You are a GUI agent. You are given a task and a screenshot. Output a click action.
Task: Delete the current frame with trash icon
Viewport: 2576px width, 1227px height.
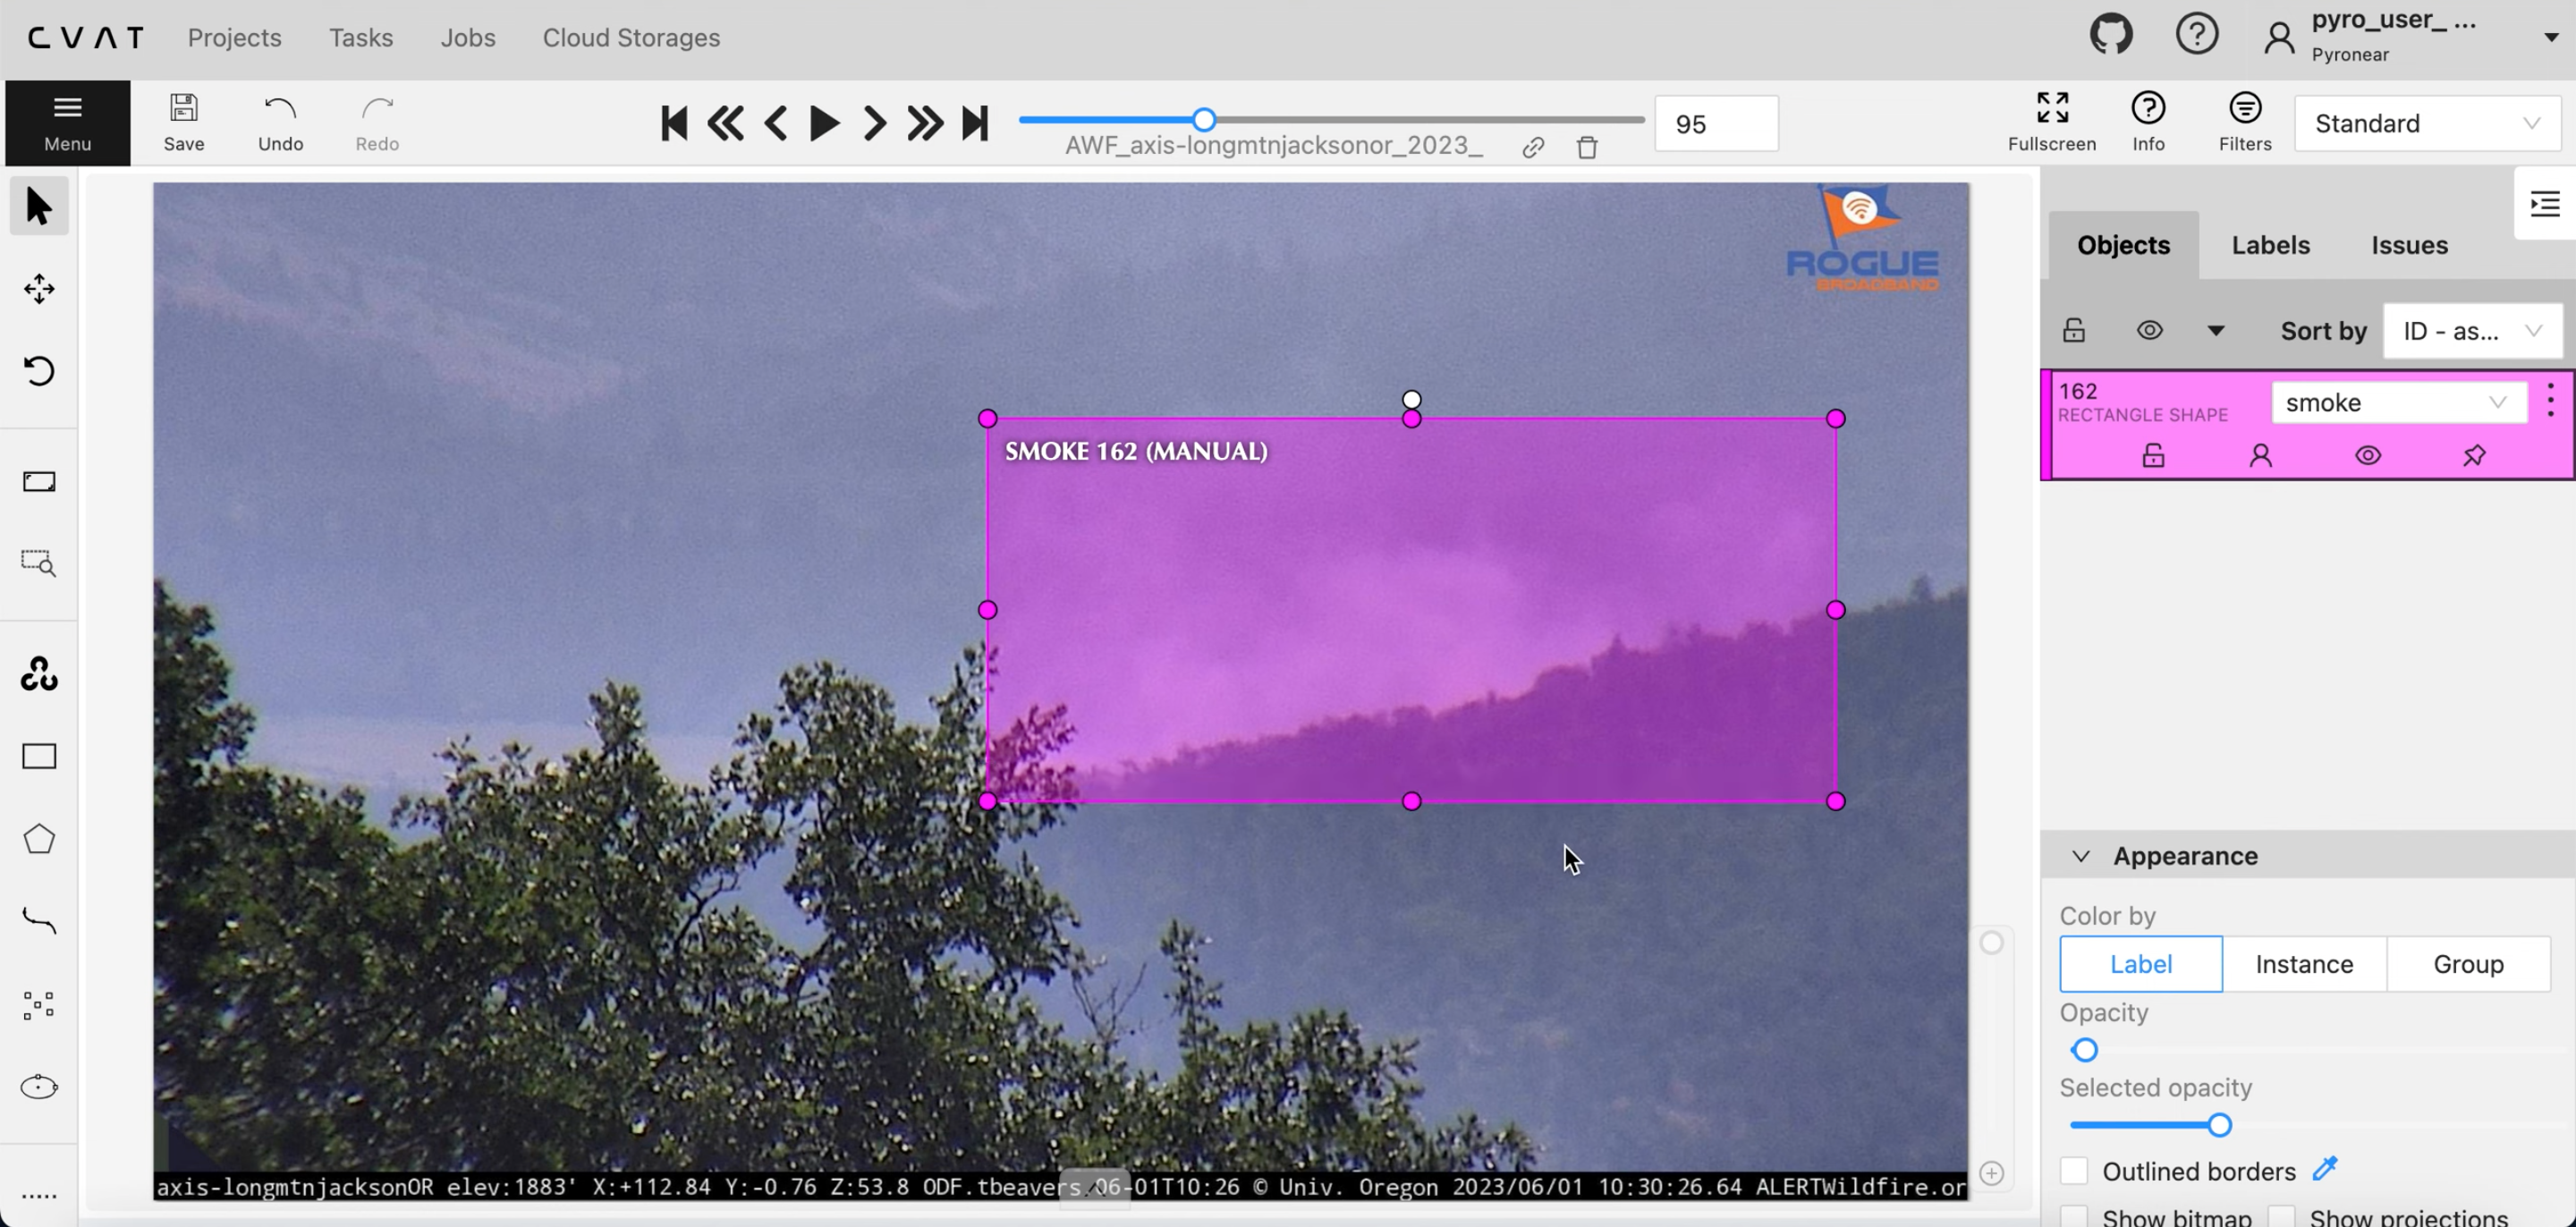(x=1587, y=148)
